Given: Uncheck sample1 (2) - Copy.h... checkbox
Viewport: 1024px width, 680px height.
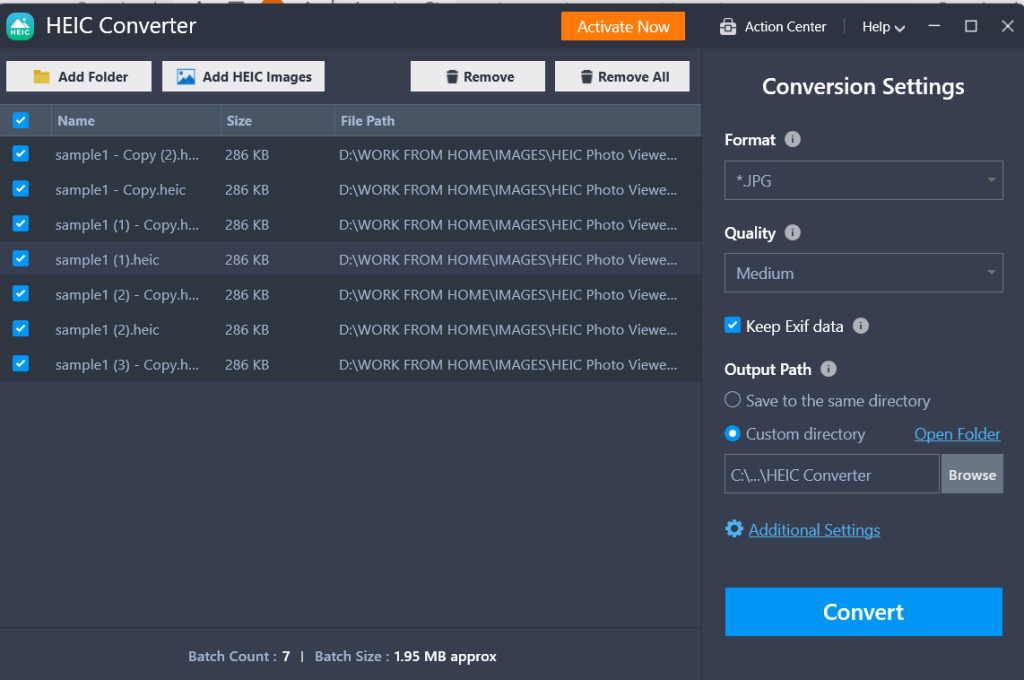Looking at the screenshot, I should [x=20, y=293].
